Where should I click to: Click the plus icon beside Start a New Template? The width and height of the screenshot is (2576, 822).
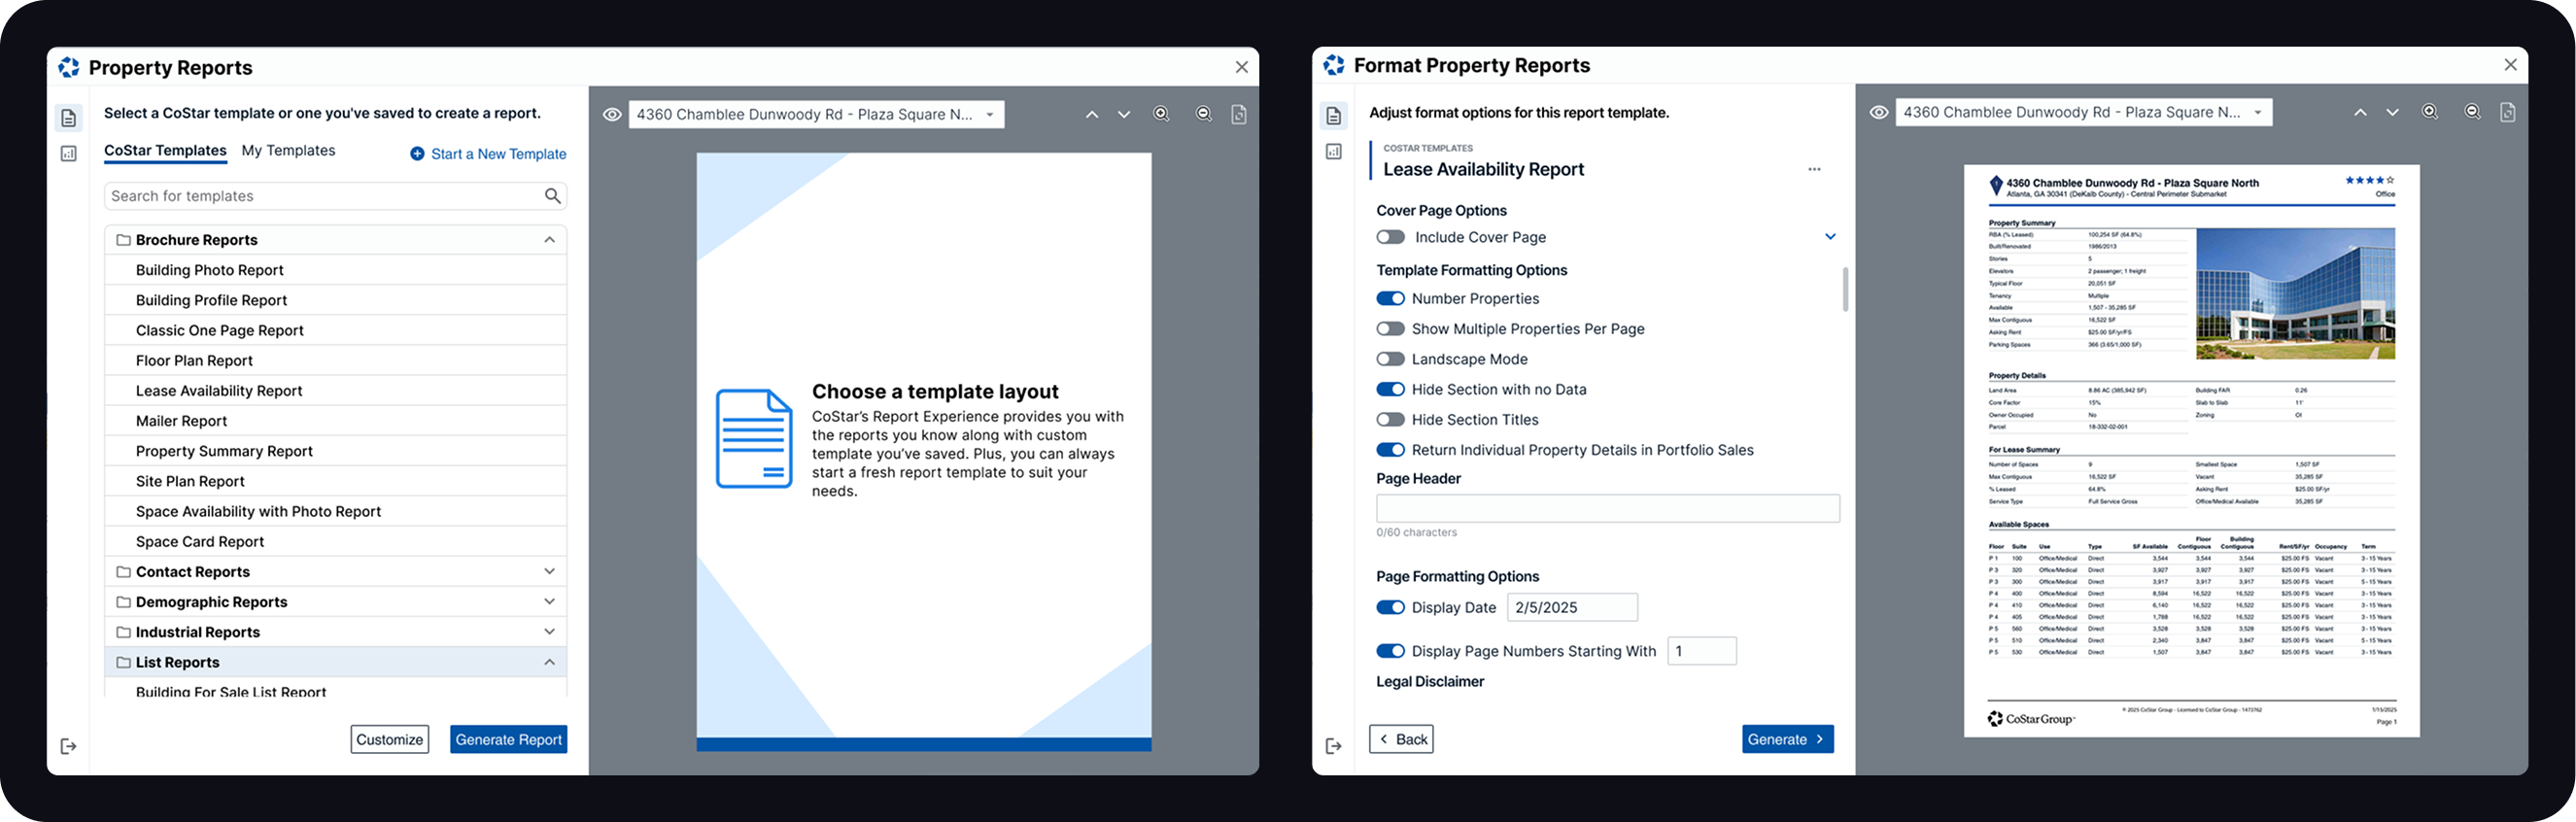pos(417,154)
